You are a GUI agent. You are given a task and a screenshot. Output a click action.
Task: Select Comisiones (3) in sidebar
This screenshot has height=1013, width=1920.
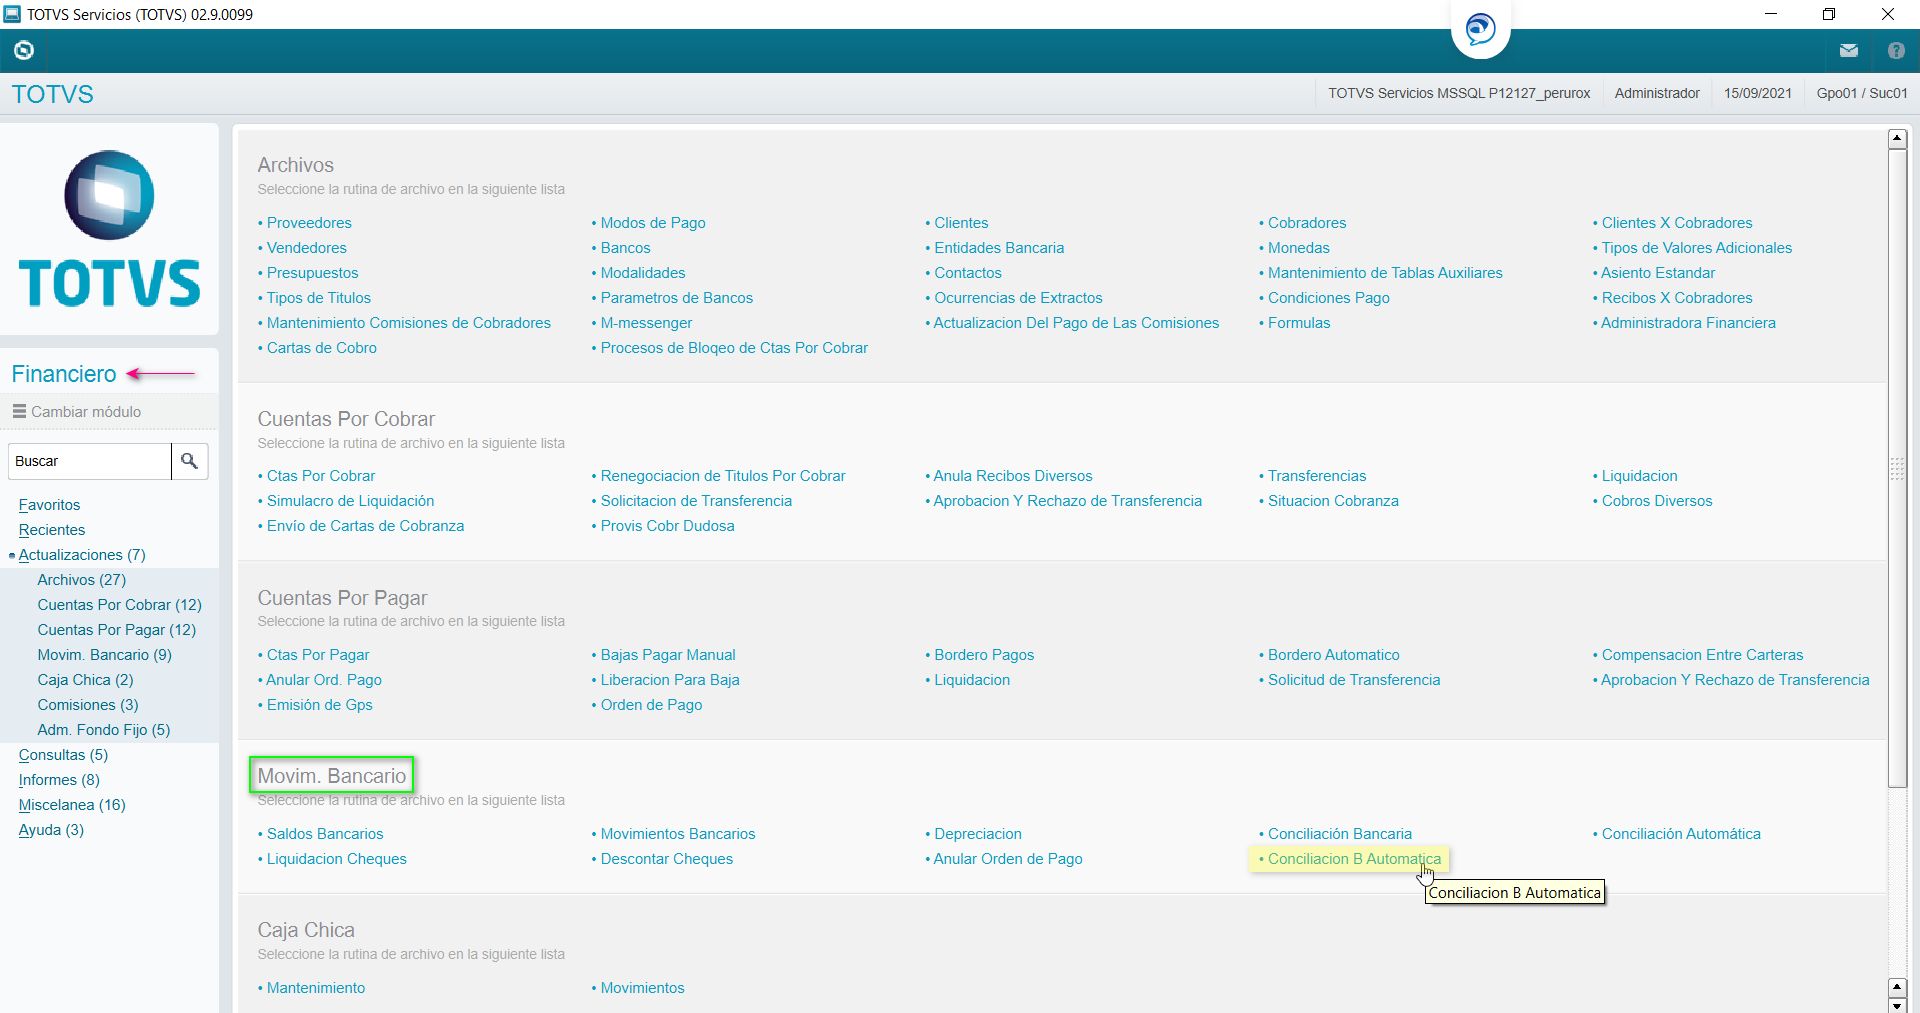click(88, 705)
